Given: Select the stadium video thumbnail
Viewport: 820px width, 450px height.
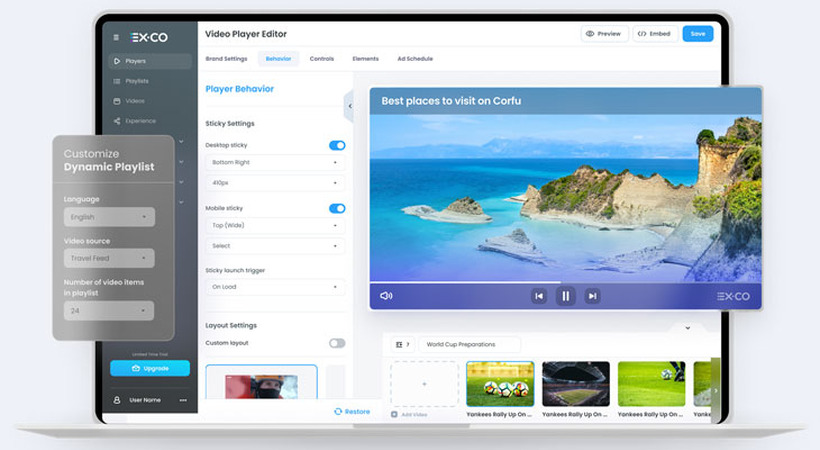Looking at the screenshot, I should [x=576, y=384].
